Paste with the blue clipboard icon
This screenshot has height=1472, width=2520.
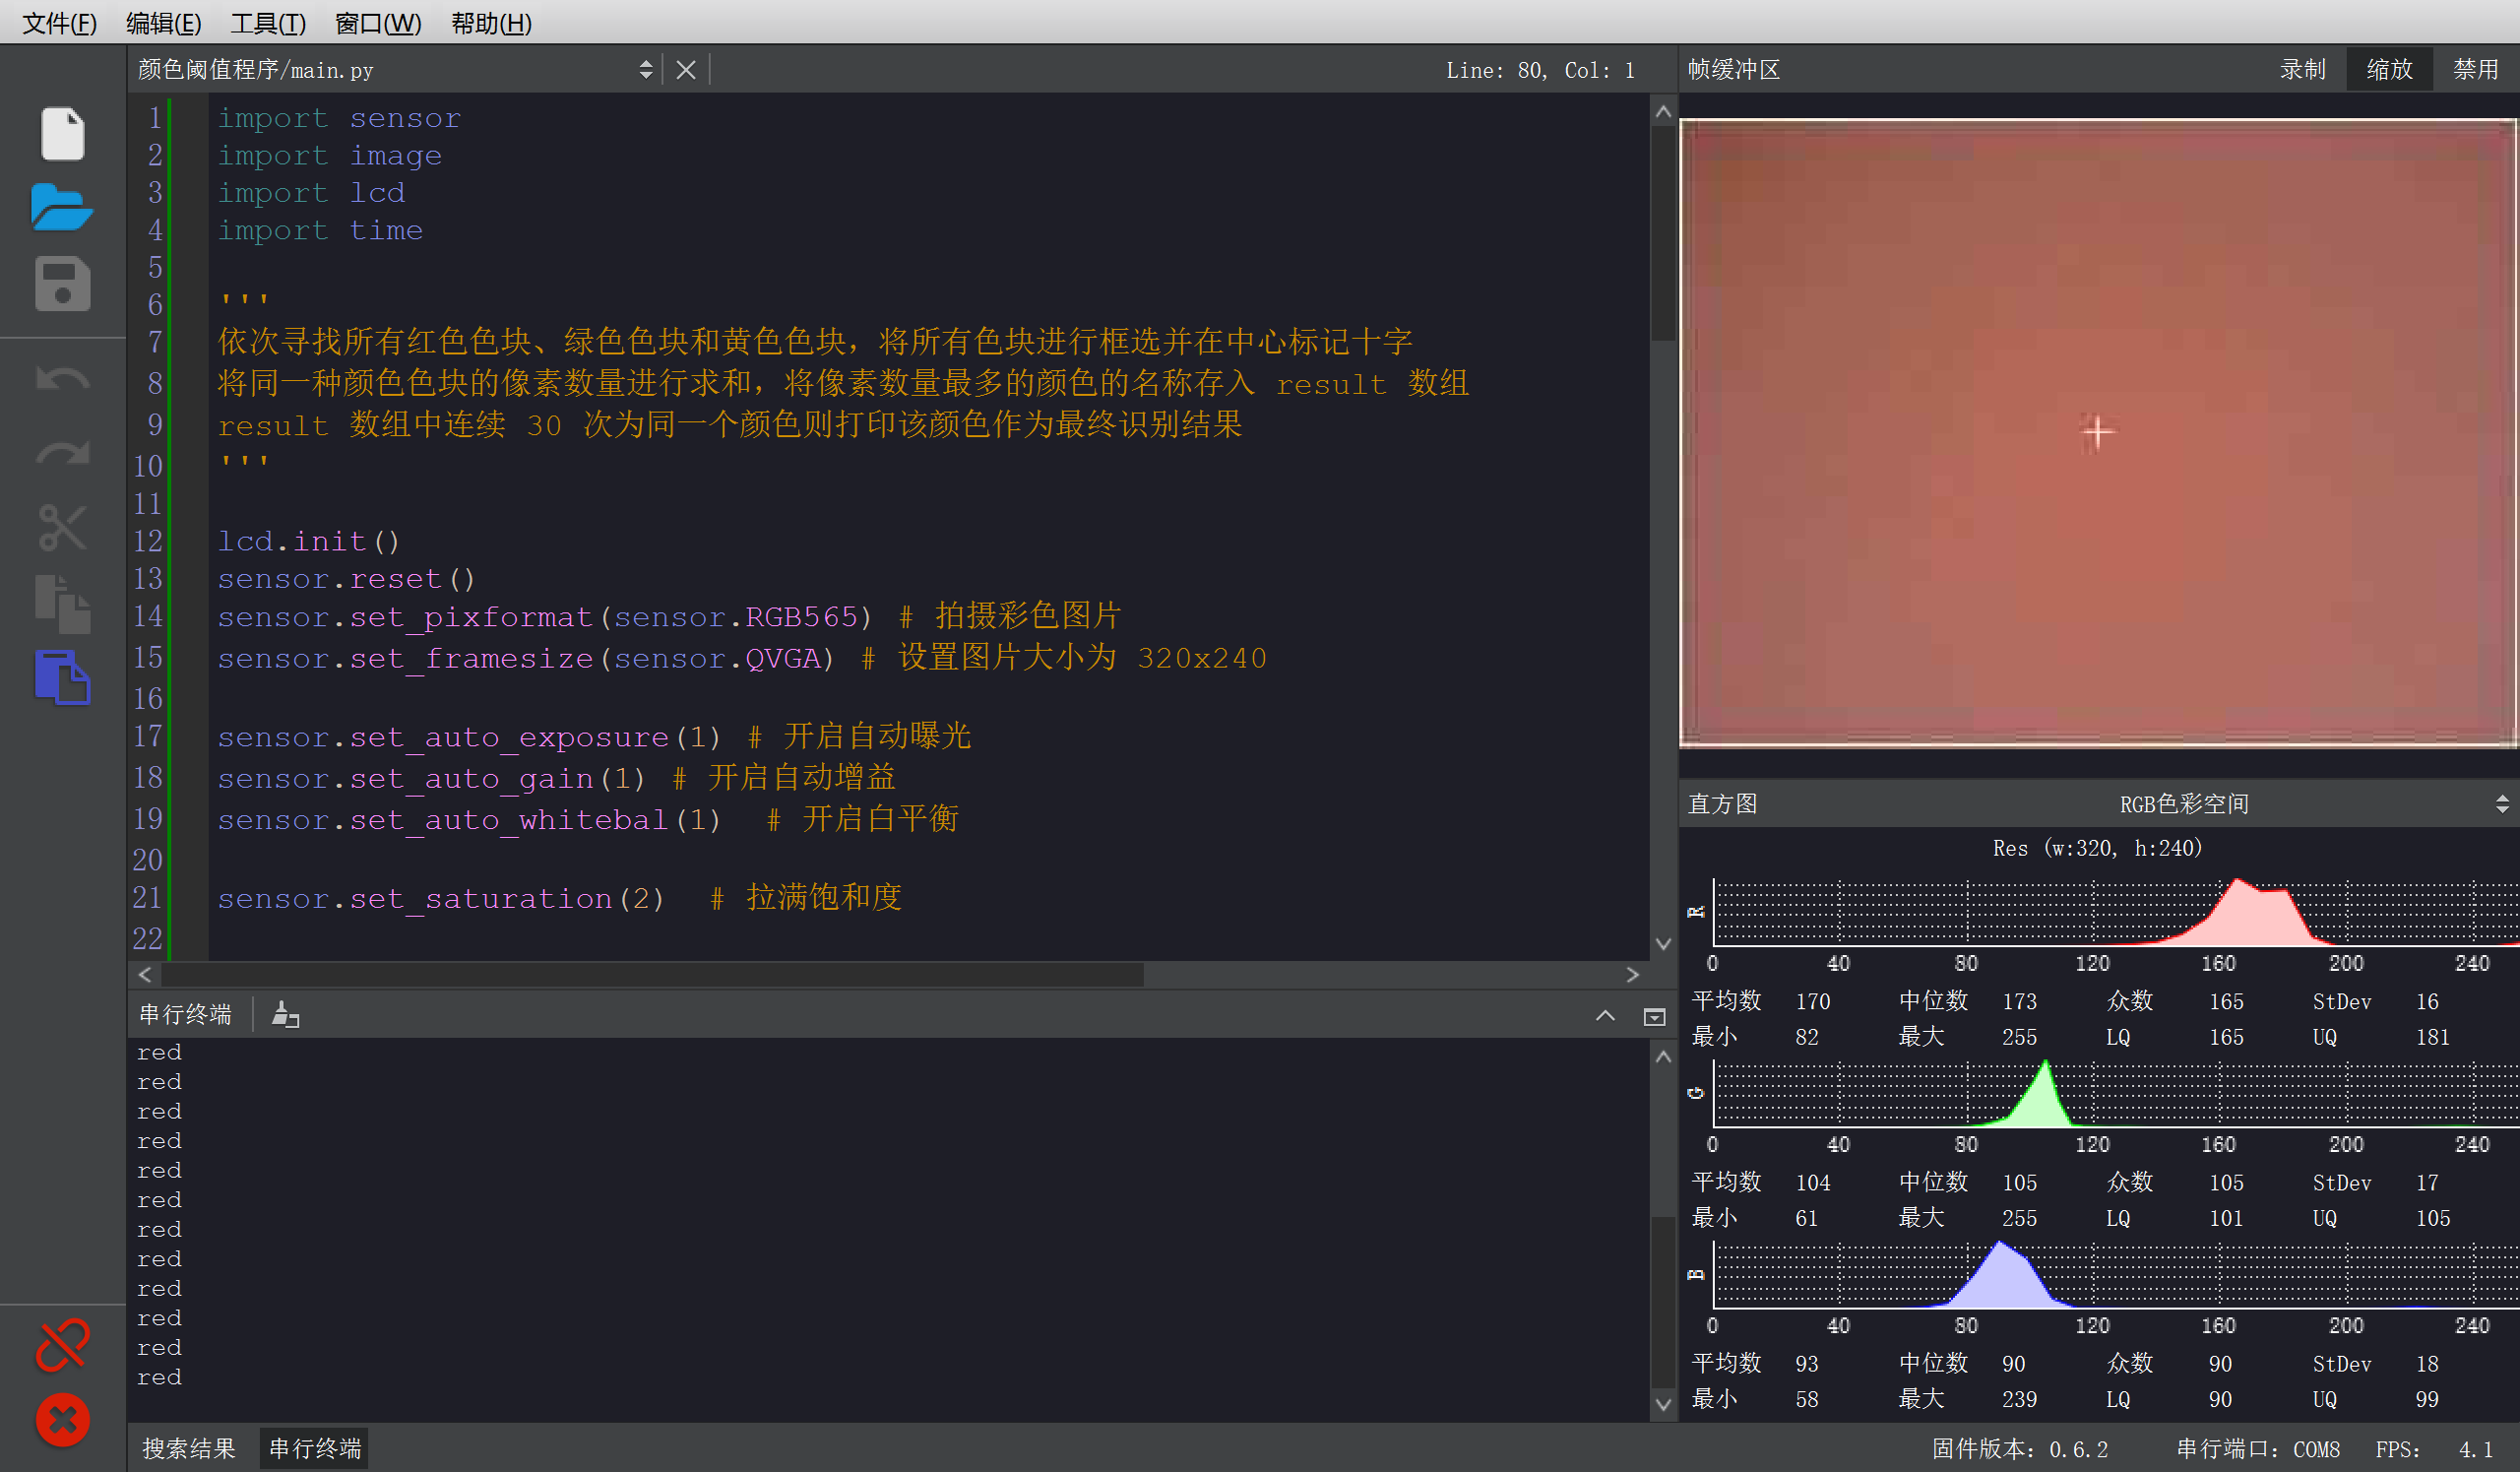click(x=62, y=678)
